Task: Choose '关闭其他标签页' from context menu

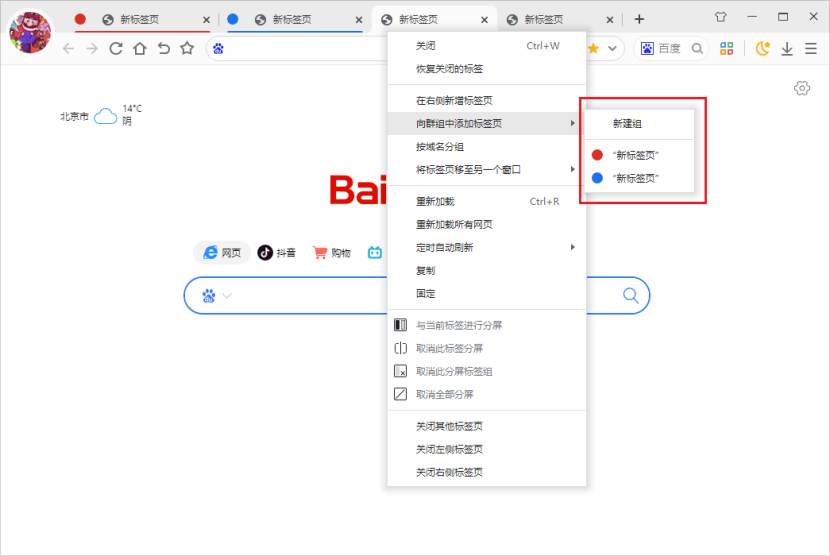Action: click(x=449, y=426)
